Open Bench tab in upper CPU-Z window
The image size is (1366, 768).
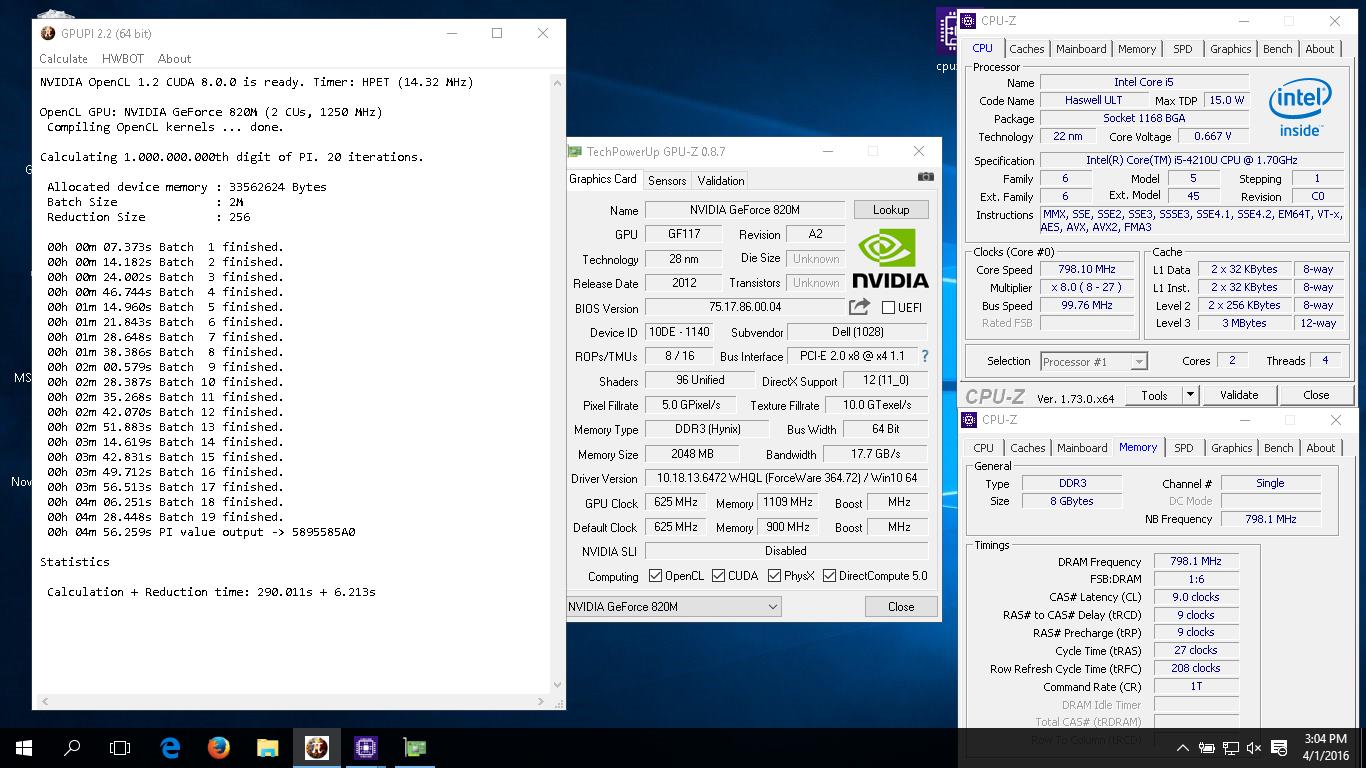[x=1277, y=49]
